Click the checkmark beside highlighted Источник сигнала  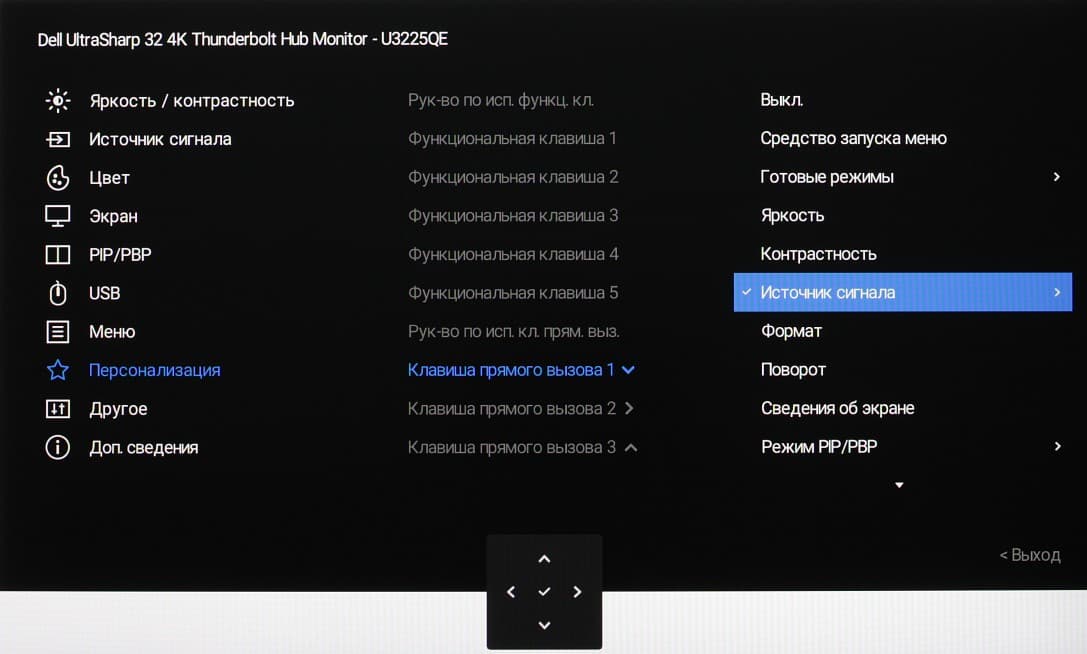(x=747, y=292)
